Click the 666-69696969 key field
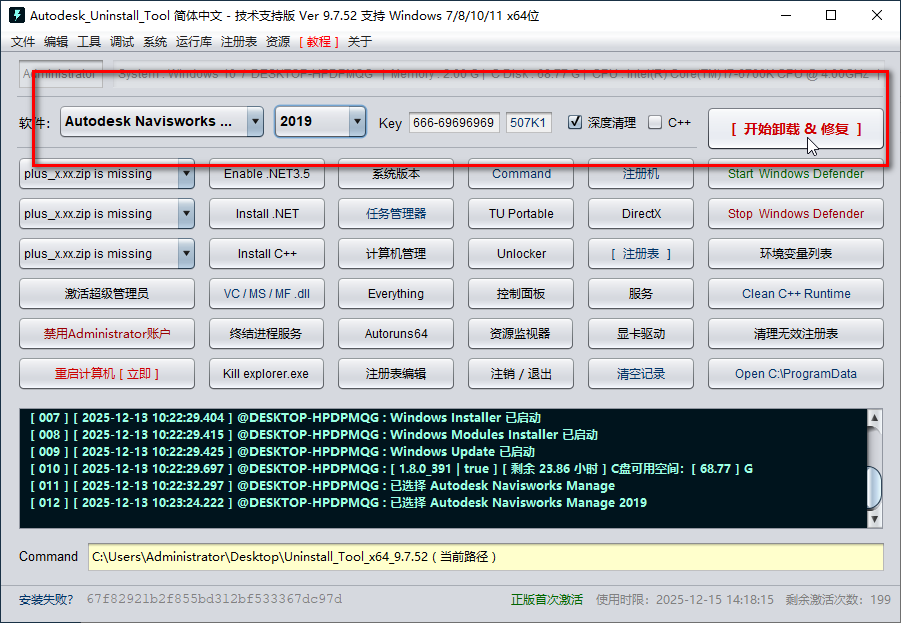Viewport: 901px width, 623px height. [454, 122]
